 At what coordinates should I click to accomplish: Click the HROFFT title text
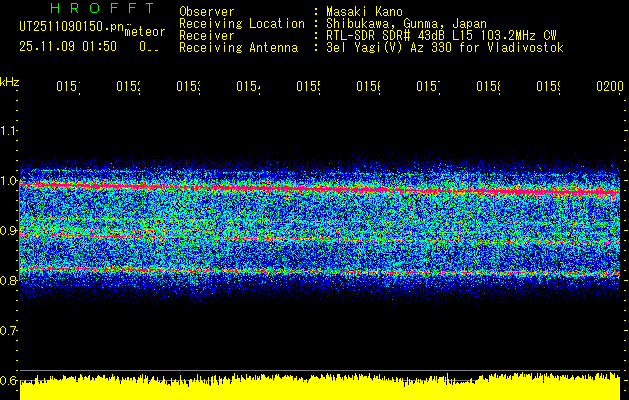click(x=103, y=8)
